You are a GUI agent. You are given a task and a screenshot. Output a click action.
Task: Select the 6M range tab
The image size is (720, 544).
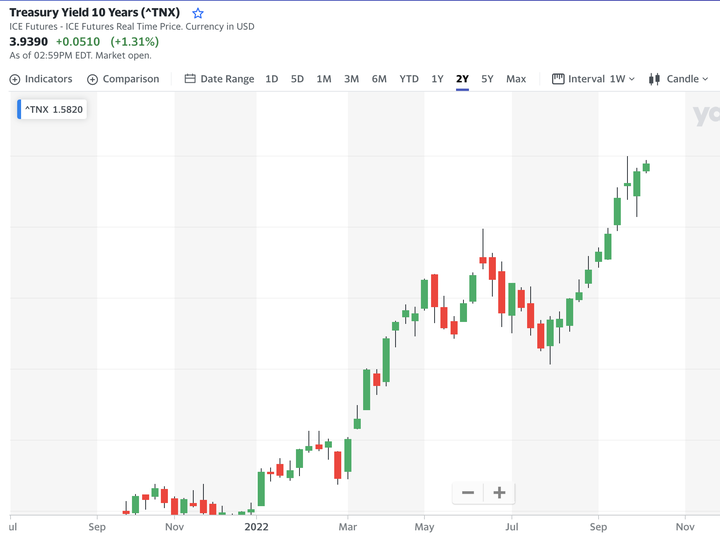tap(379, 79)
